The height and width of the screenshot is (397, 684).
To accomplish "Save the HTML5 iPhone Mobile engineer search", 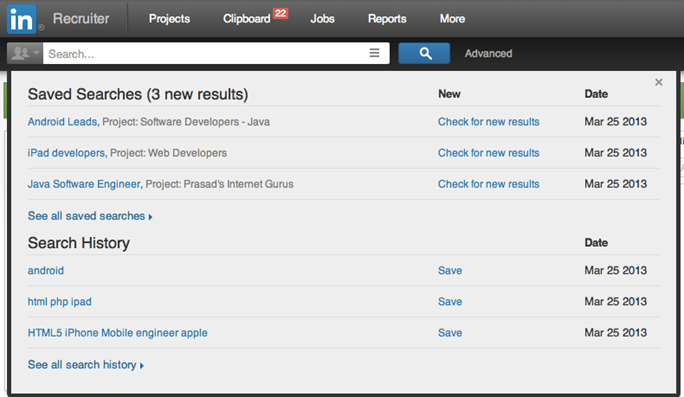I will 450,333.
